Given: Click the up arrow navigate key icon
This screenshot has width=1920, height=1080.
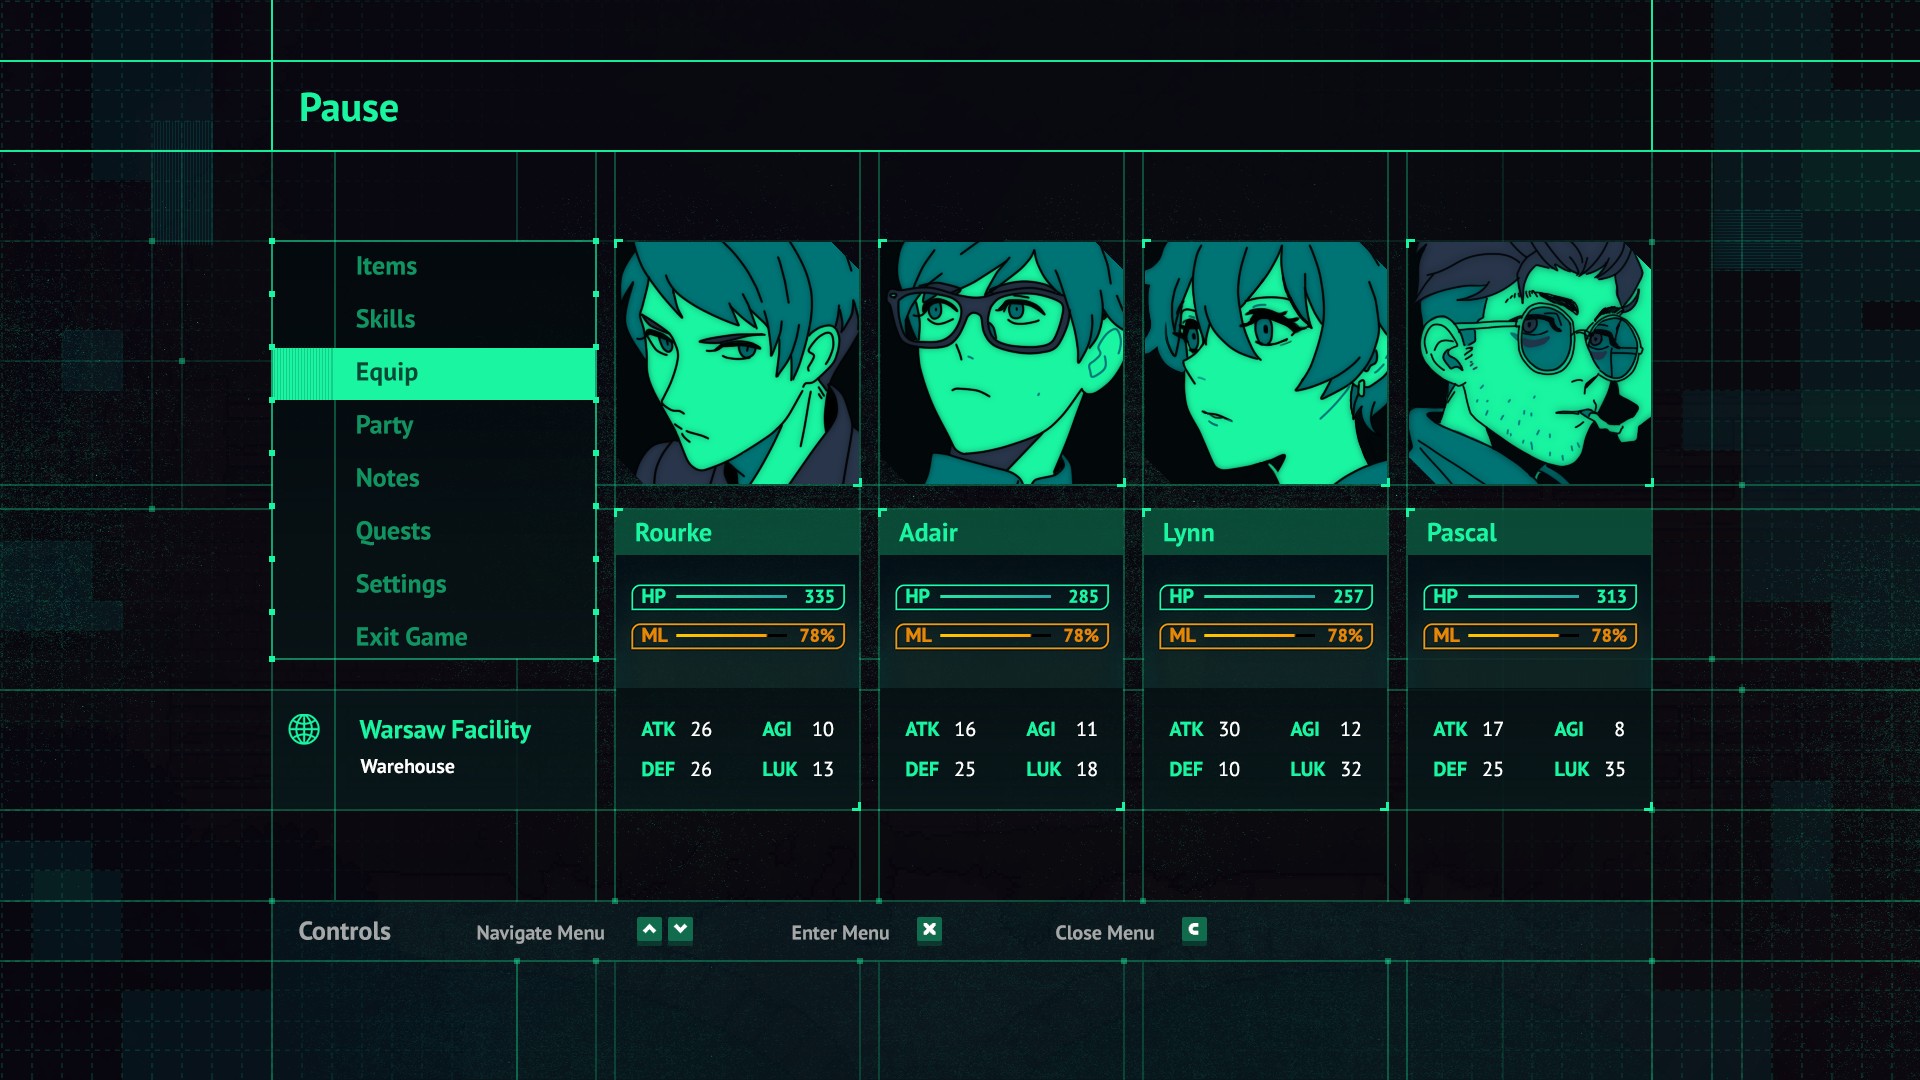Looking at the screenshot, I should pyautogui.click(x=649, y=930).
